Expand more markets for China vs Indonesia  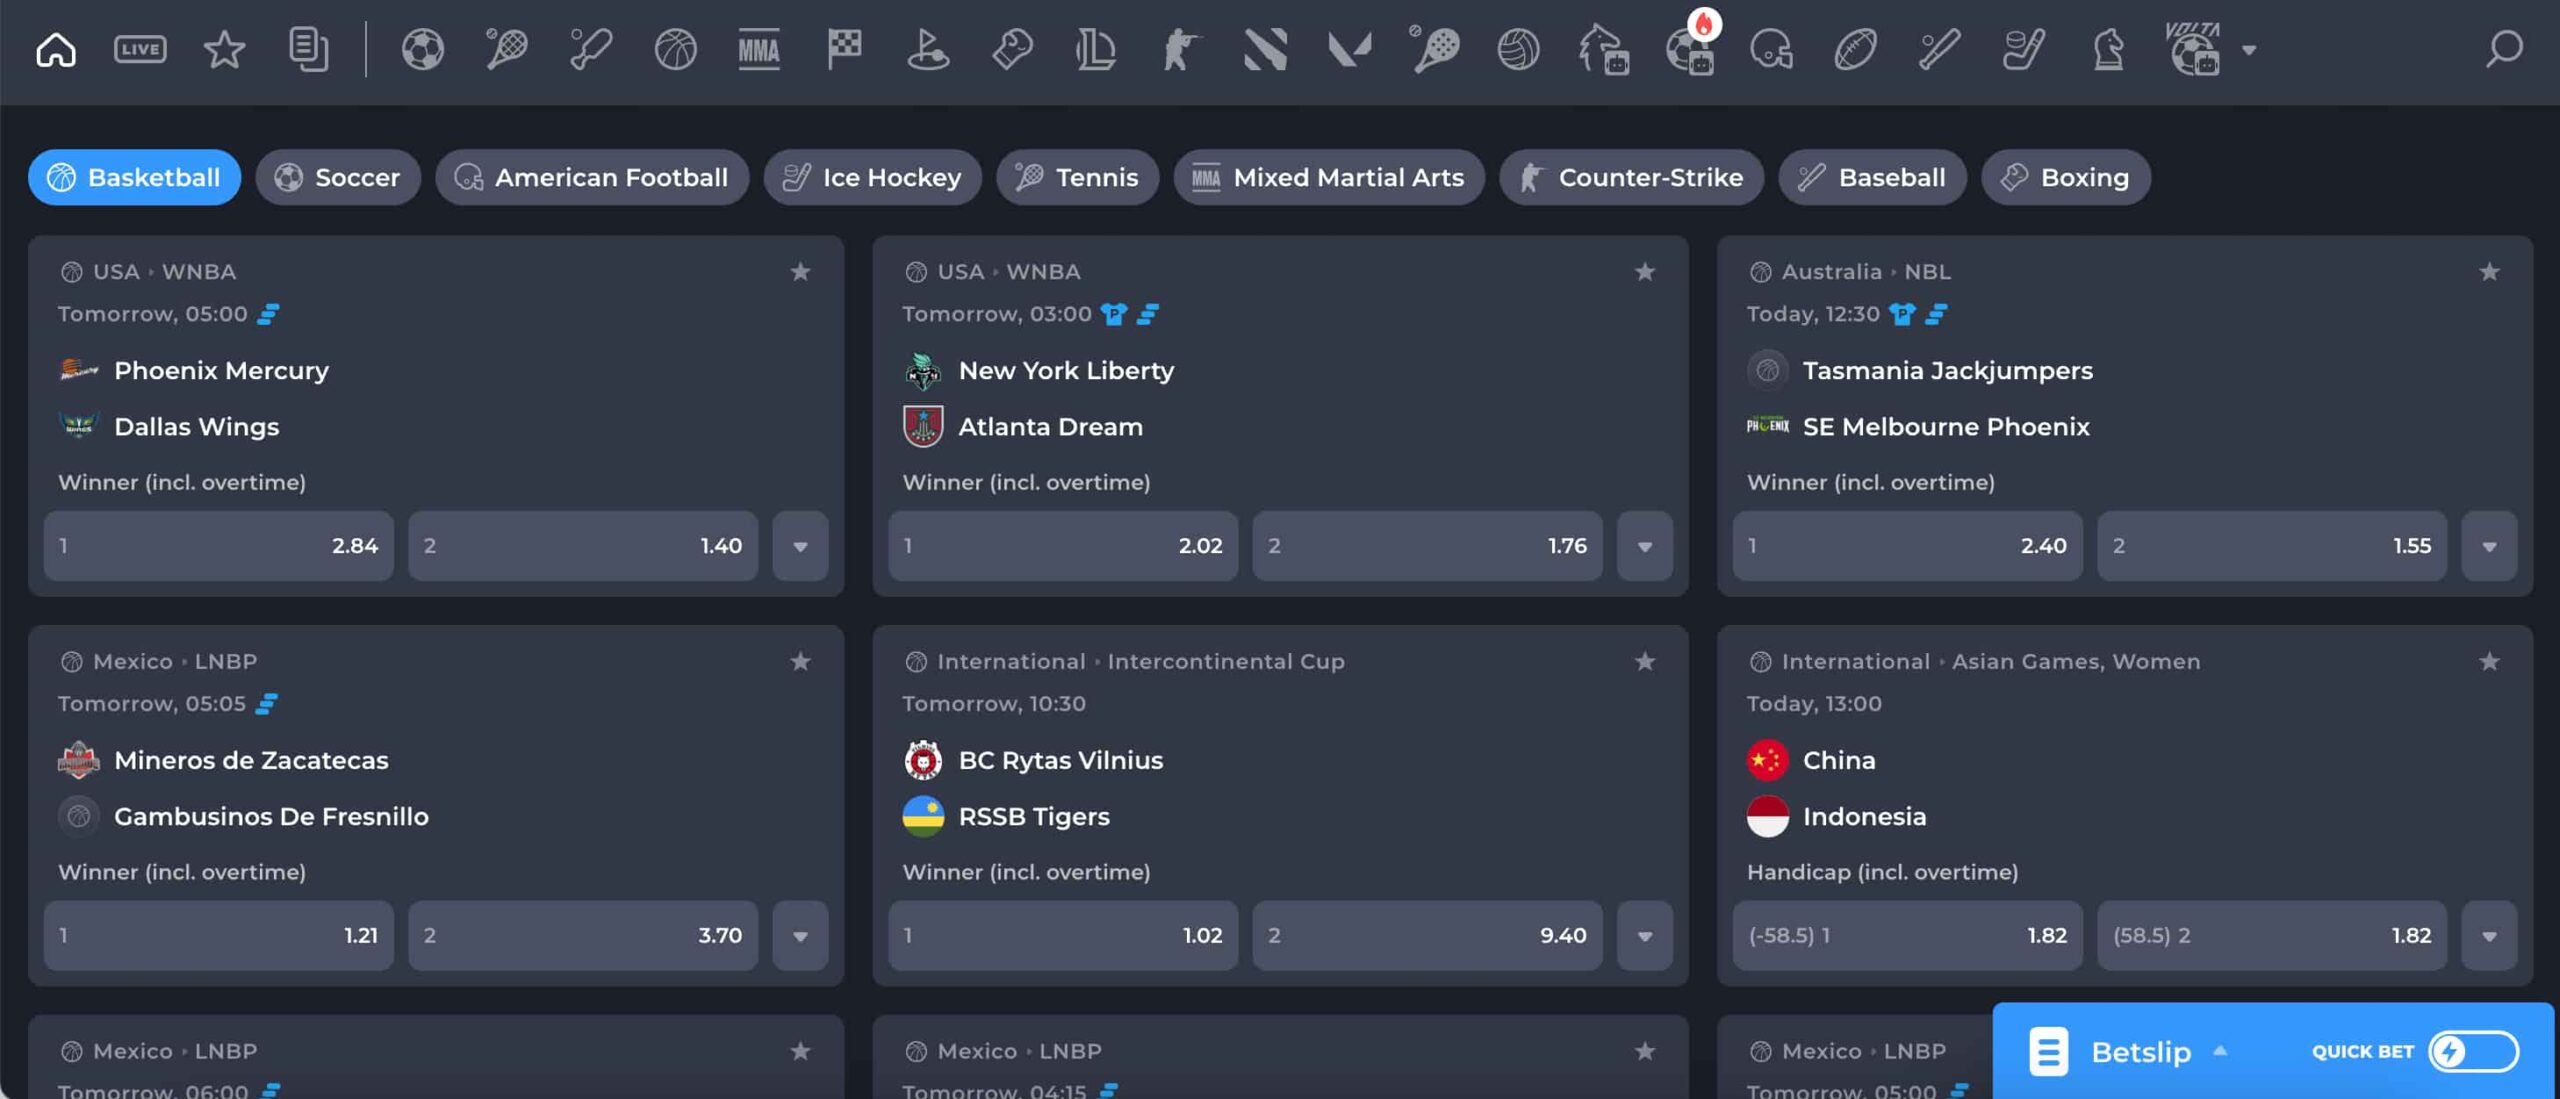(x=2489, y=936)
